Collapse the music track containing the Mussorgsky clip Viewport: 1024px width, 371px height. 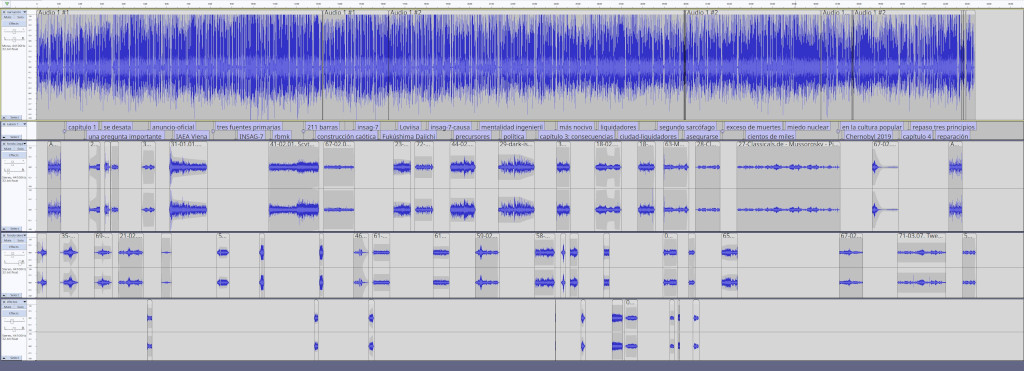tap(4, 229)
